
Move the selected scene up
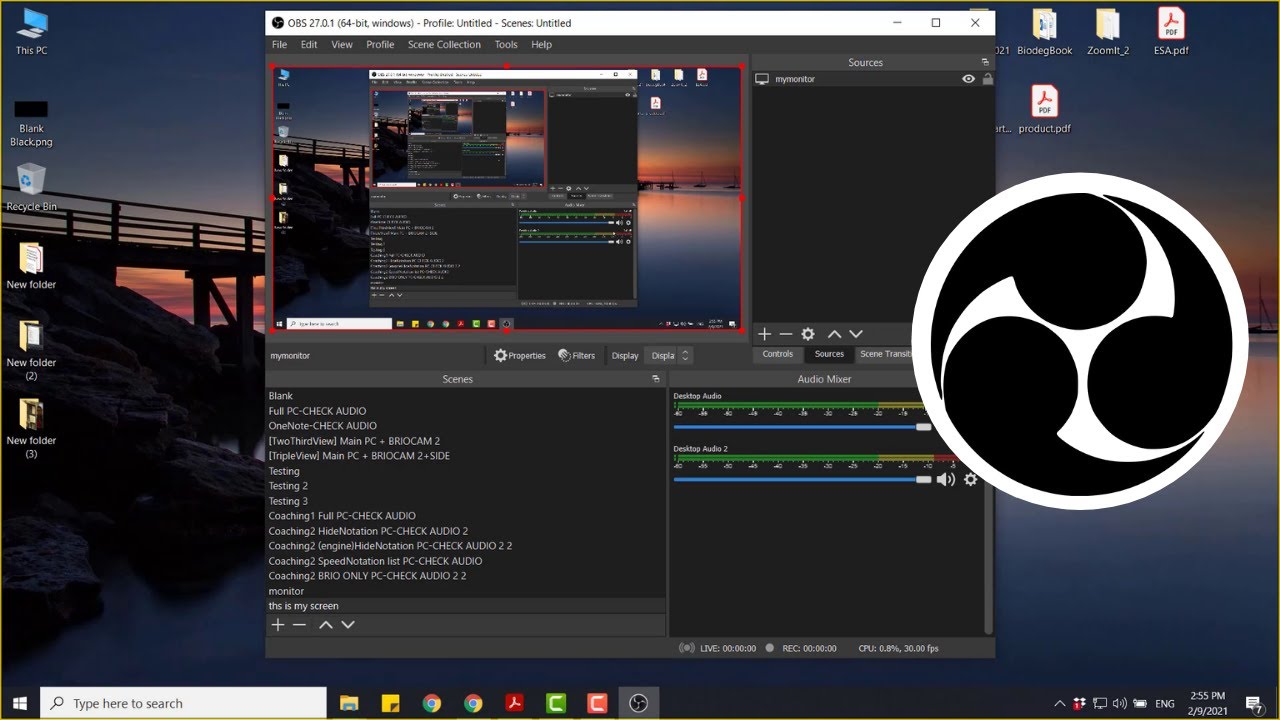click(326, 625)
